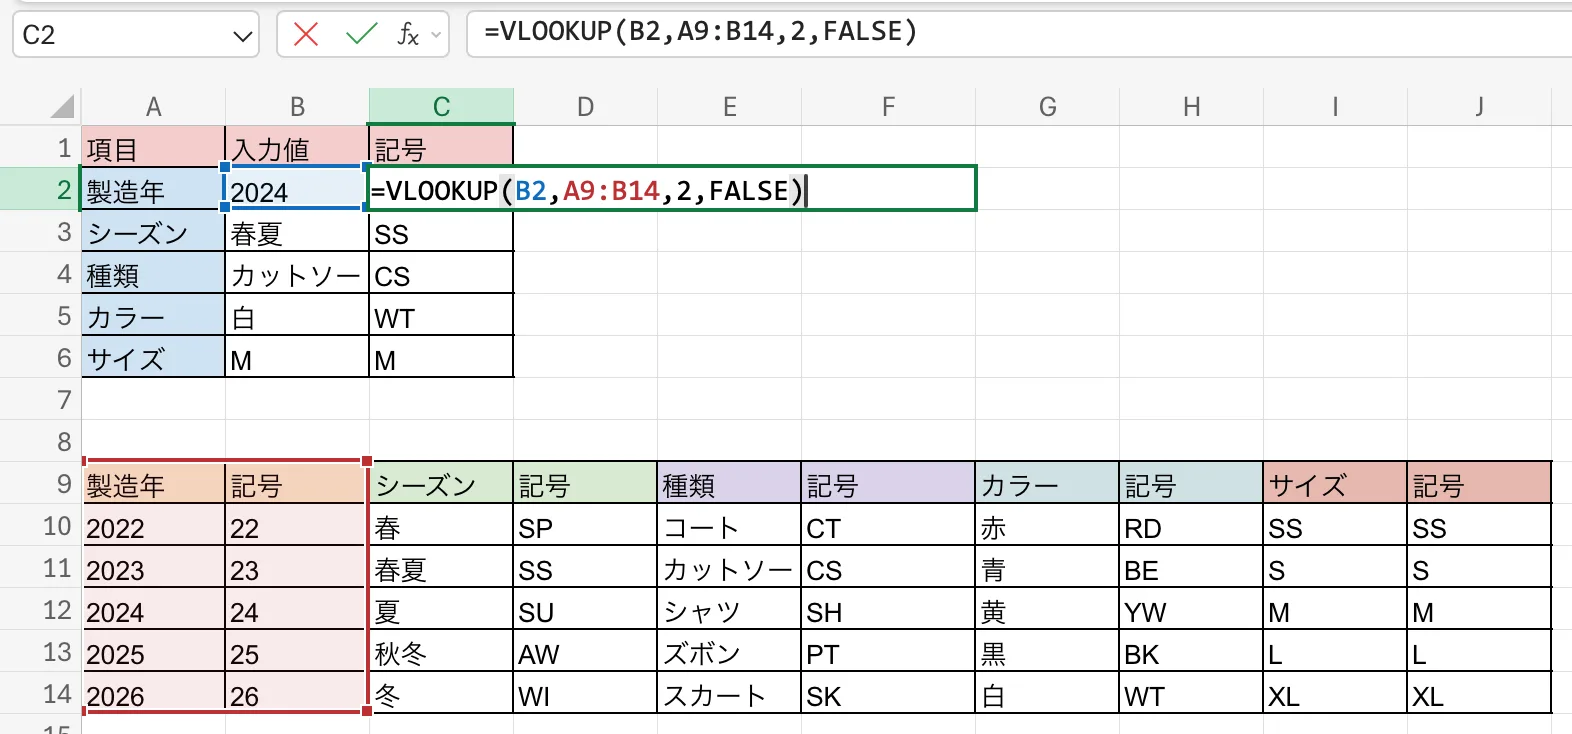Select cell H12 containing YW
The image size is (1572, 734).
pyautogui.click(x=1190, y=611)
